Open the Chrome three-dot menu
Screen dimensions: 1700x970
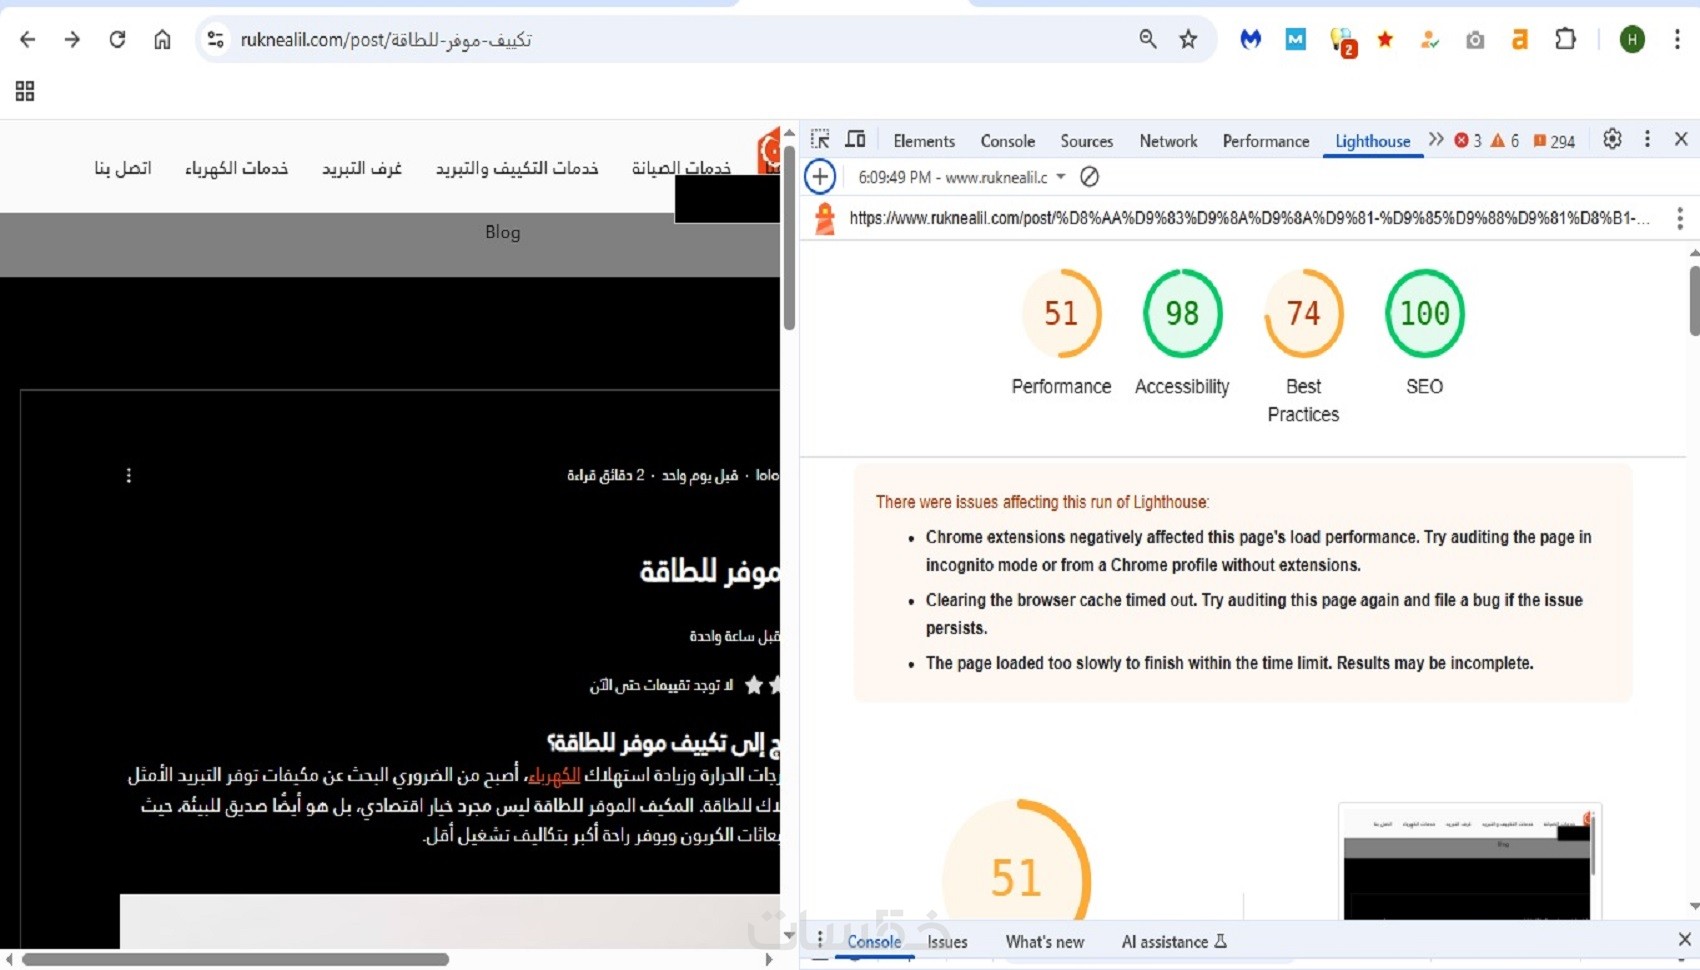coord(1677,39)
